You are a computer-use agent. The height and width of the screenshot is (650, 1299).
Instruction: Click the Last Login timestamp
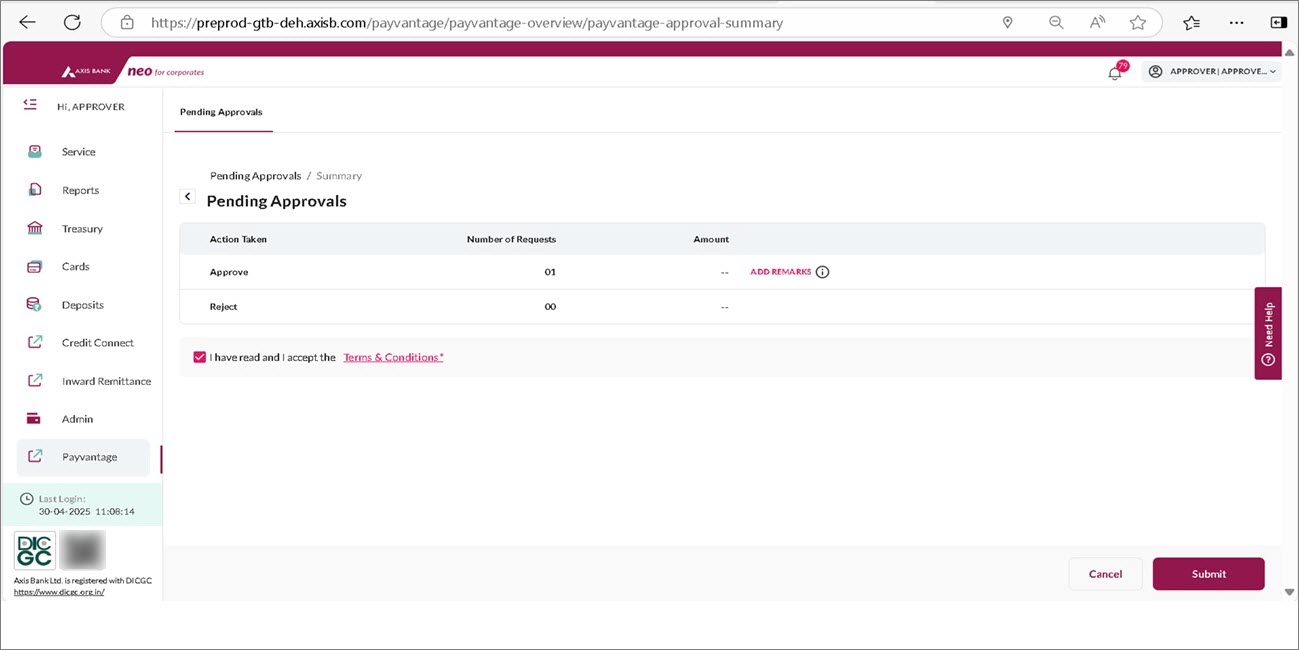click(x=86, y=511)
